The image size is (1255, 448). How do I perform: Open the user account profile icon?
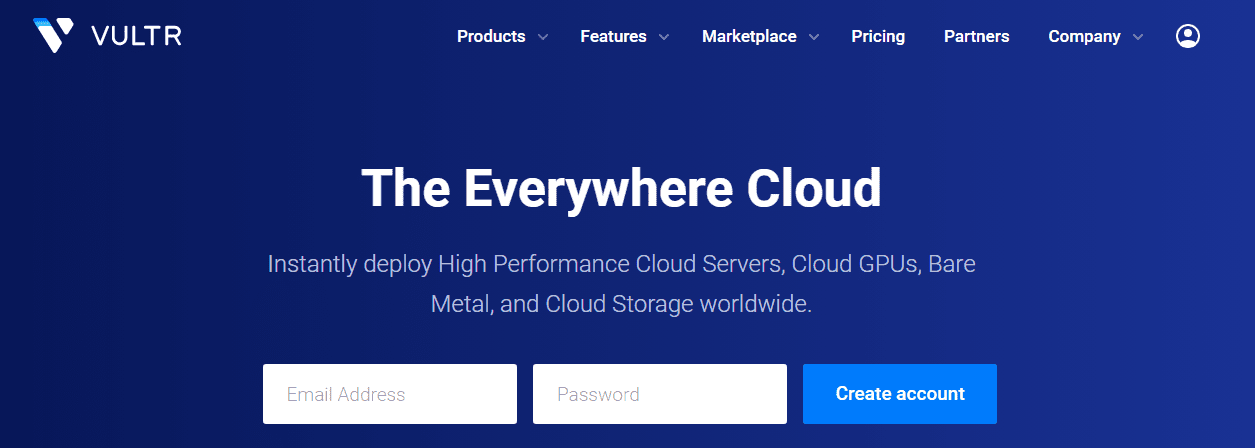coord(1187,36)
